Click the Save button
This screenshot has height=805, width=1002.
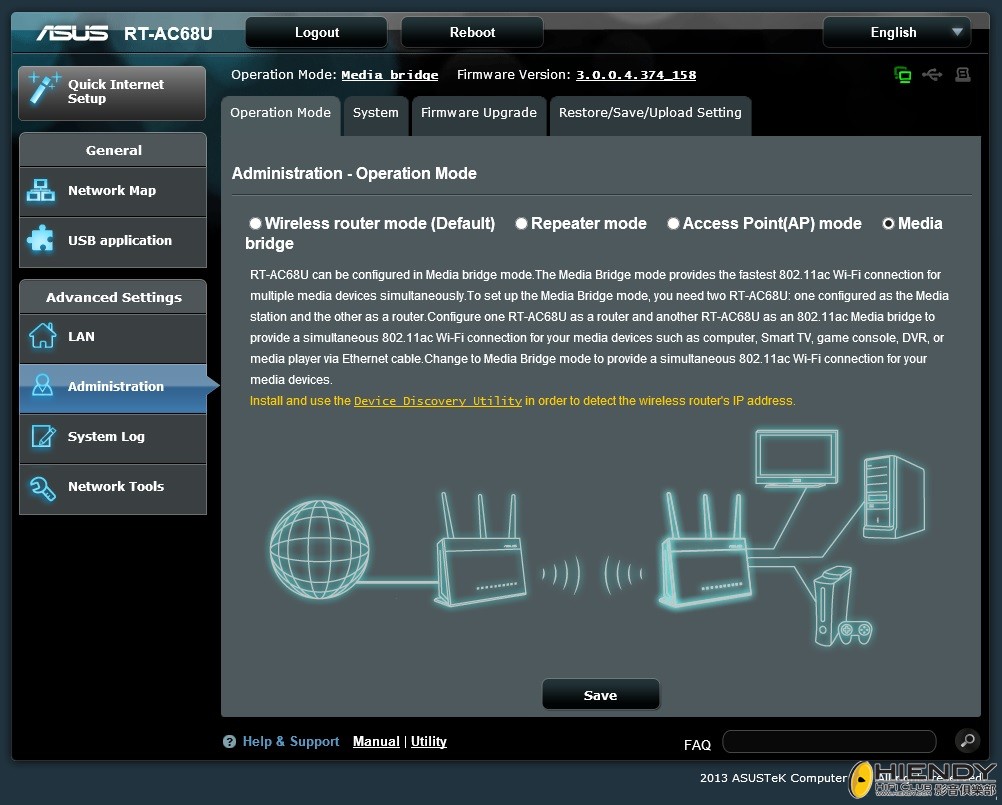601,695
